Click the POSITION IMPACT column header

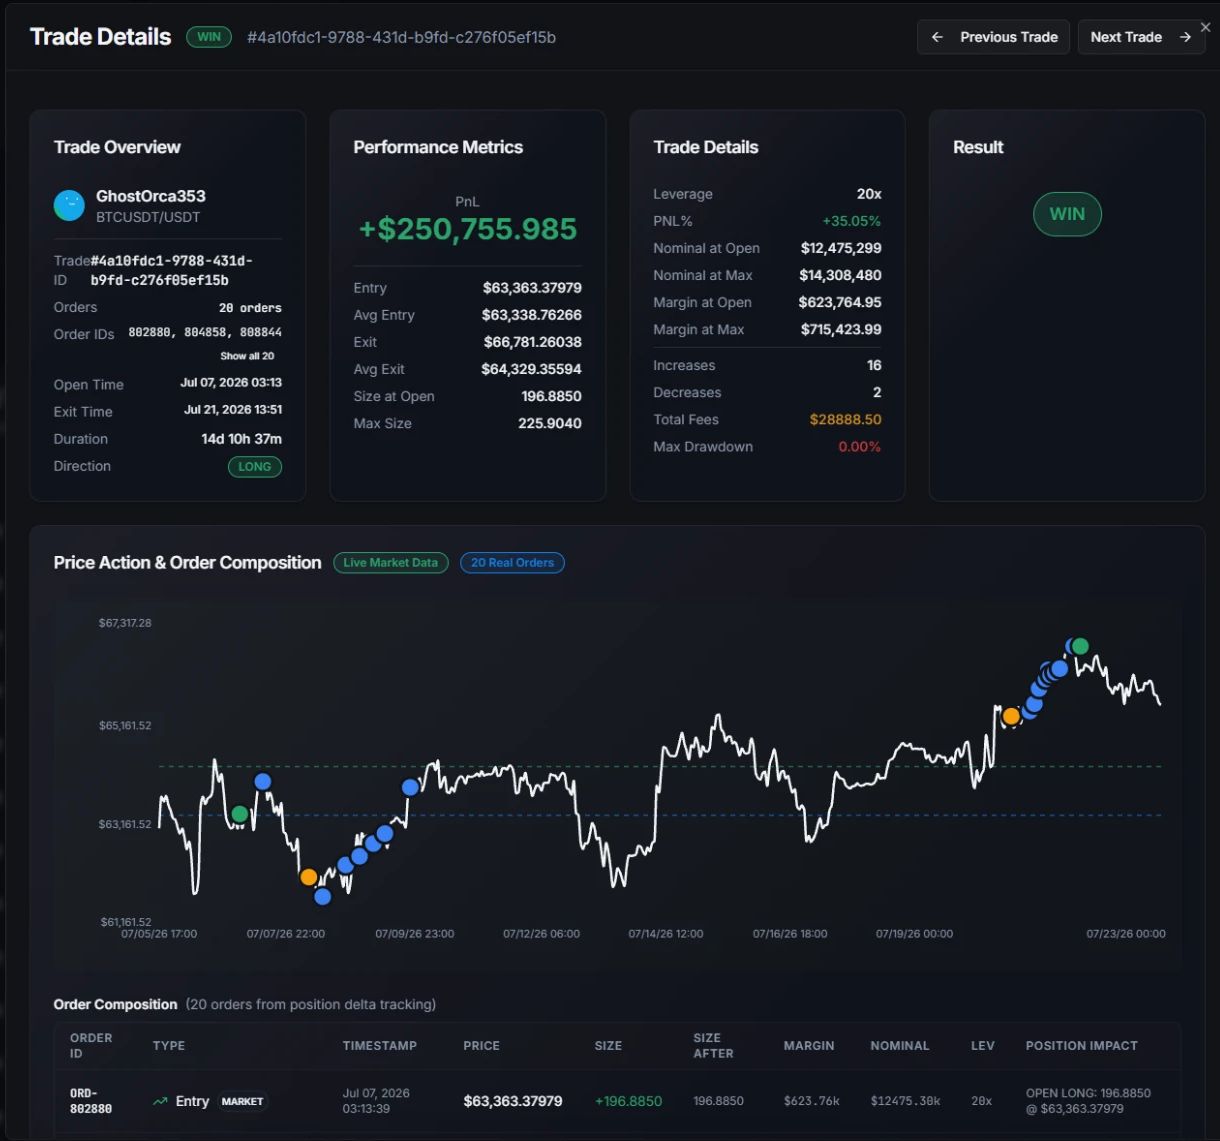(x=1082, y=1046)
